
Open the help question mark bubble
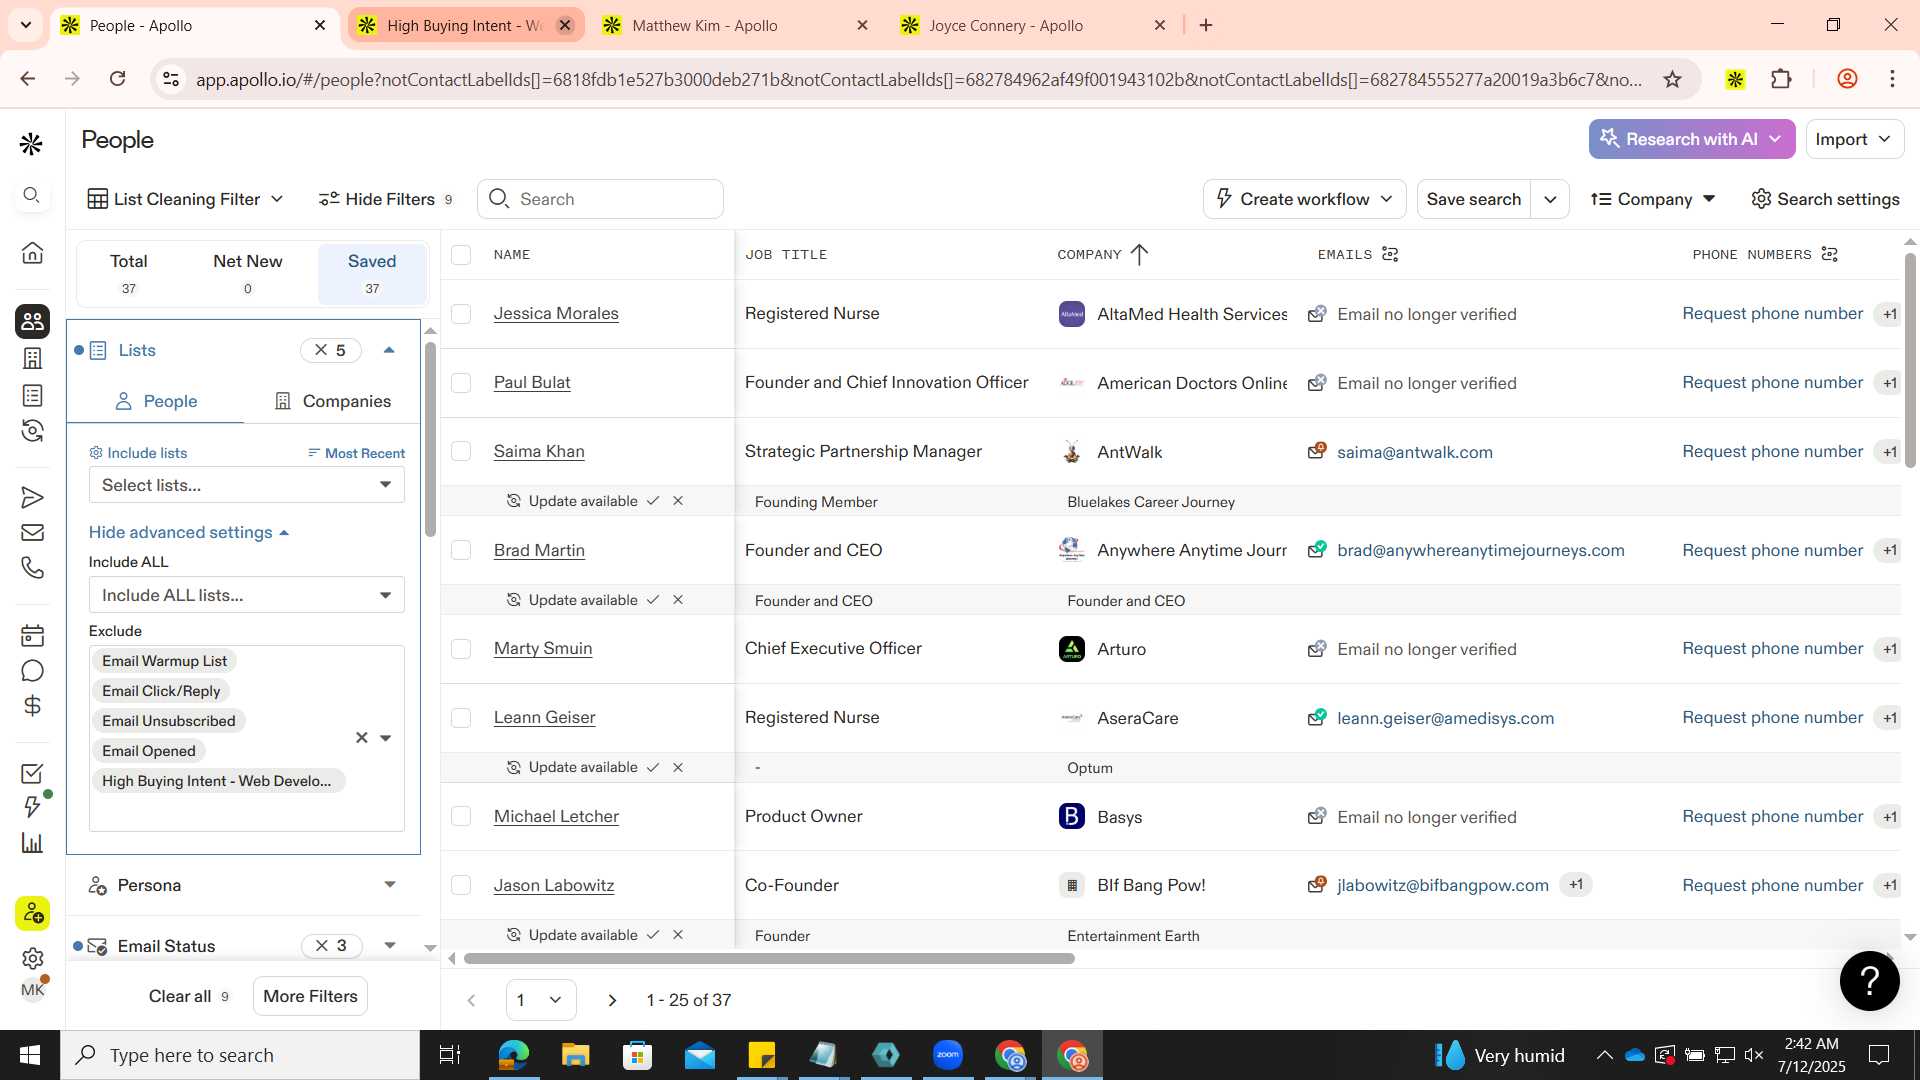coord(1869,981)
